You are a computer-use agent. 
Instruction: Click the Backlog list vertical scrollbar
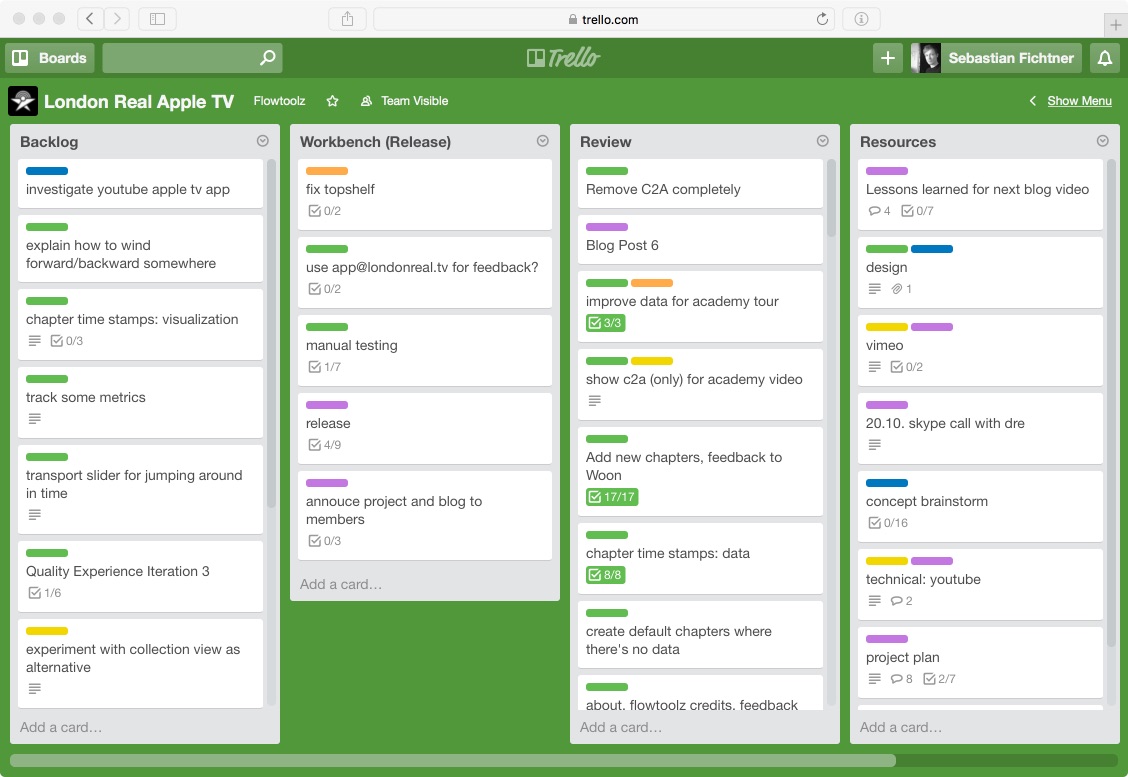[x=271, y=333]
